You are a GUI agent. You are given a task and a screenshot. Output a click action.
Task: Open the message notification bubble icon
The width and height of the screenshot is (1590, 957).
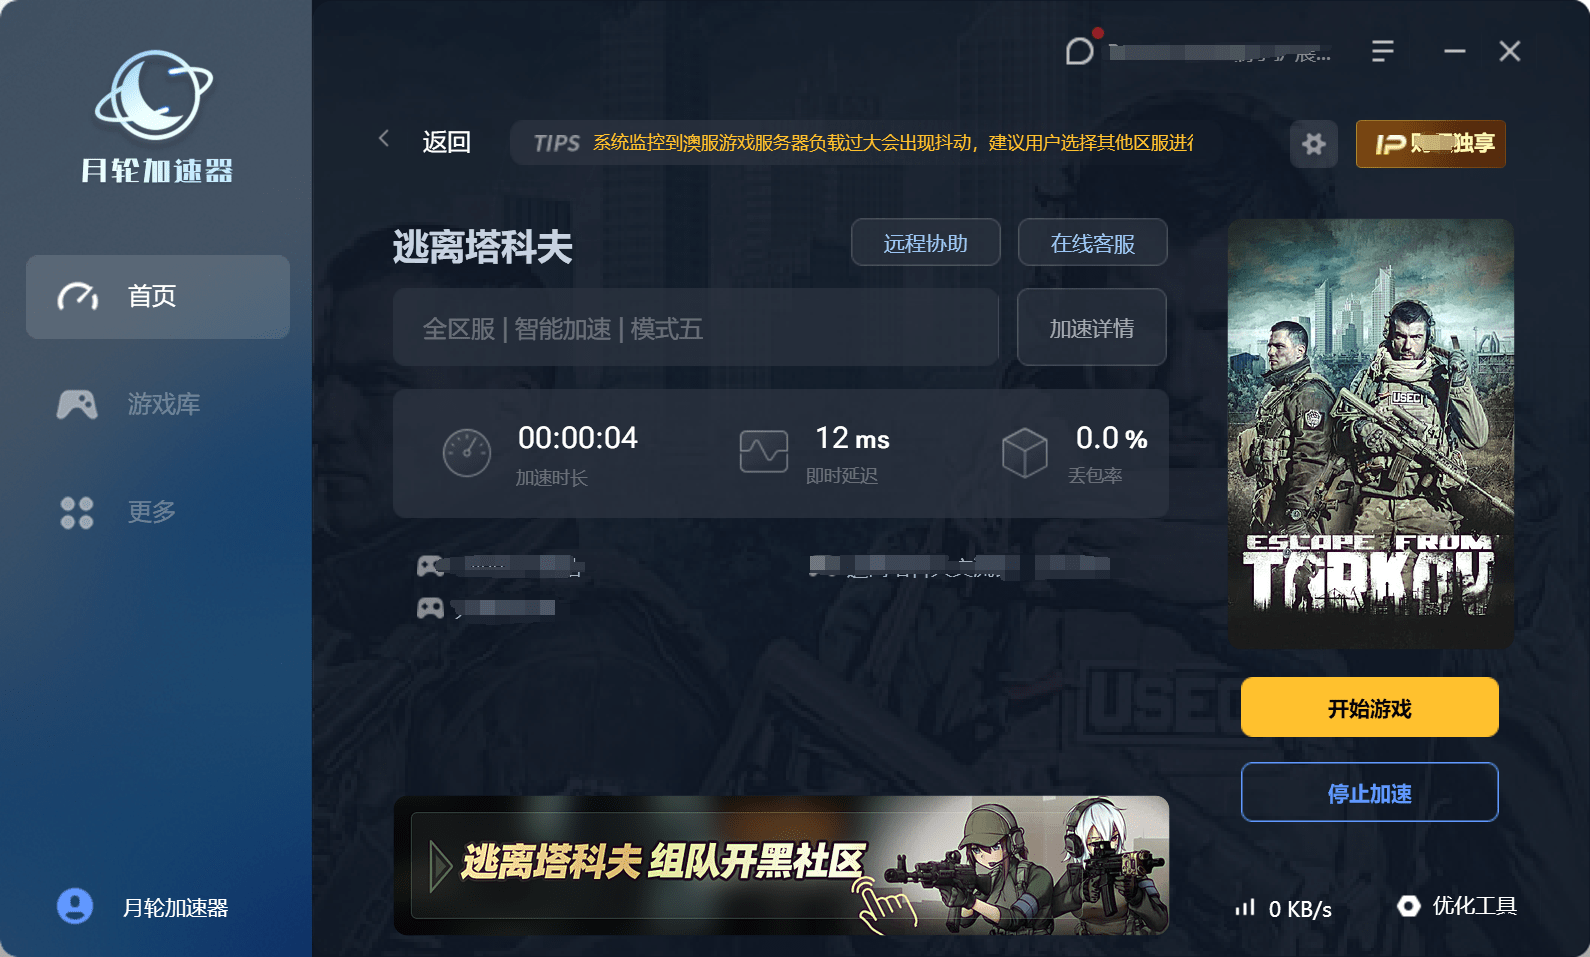[1080, 50]
